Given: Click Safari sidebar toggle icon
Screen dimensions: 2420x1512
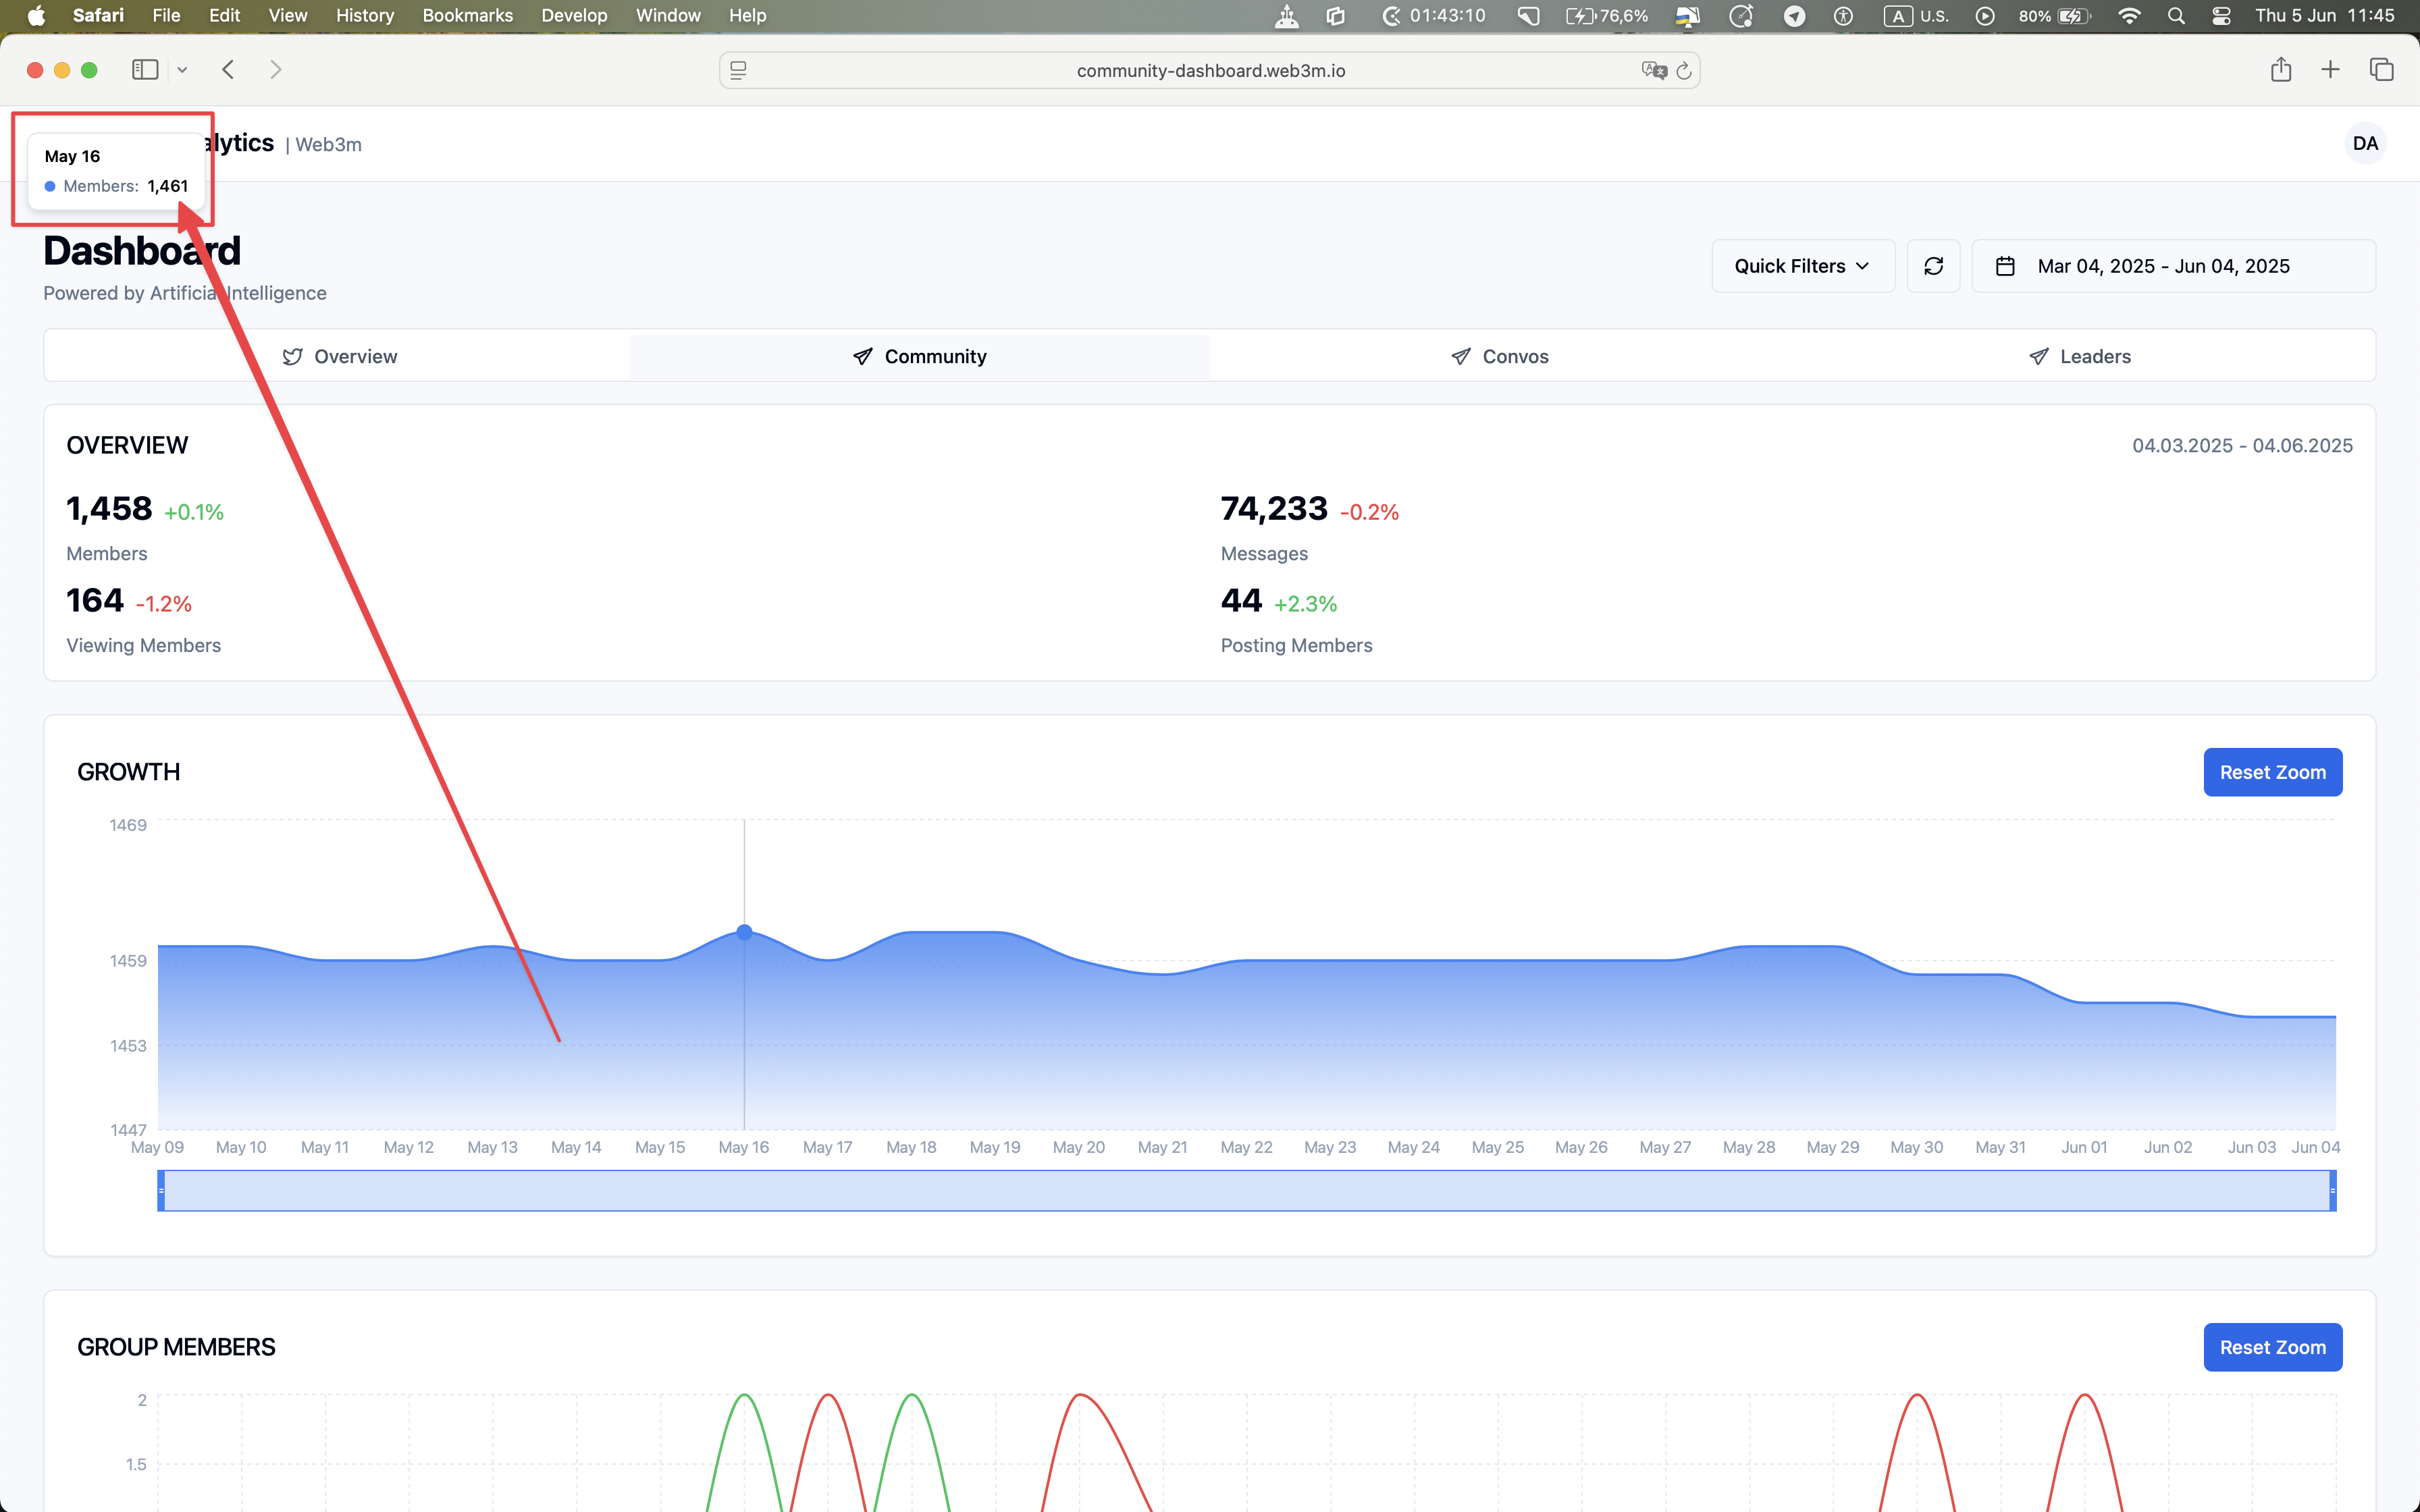Looking at the screenshot, I should [x=145, y=70].
